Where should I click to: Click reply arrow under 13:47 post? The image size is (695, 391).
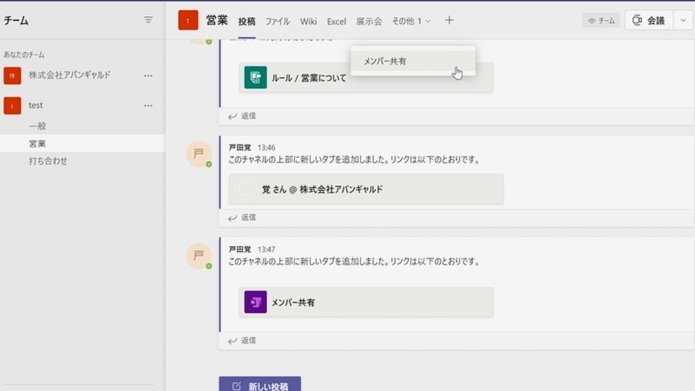232,341
